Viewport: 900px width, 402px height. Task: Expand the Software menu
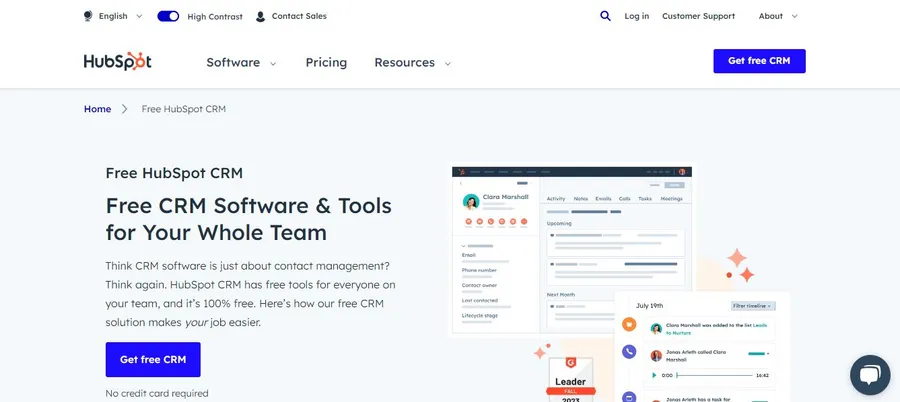241,63
